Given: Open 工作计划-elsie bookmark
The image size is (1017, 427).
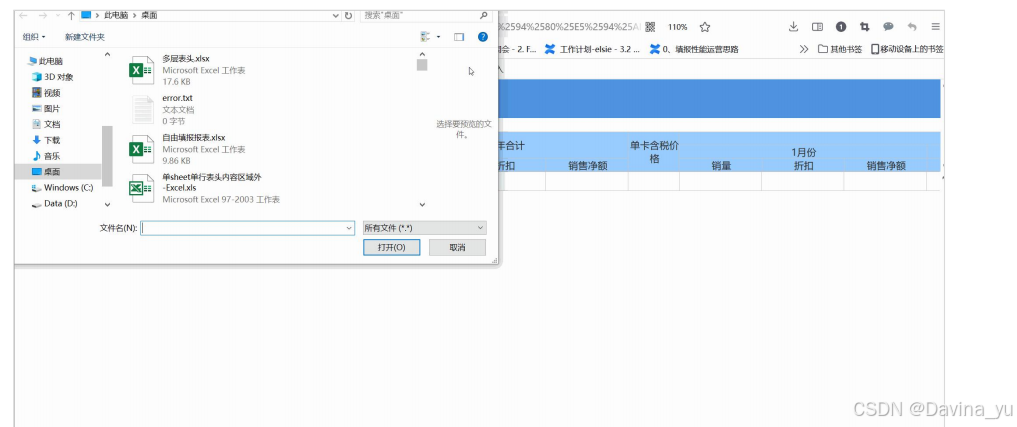Looking at the screenshot, I should click(593, 49).
